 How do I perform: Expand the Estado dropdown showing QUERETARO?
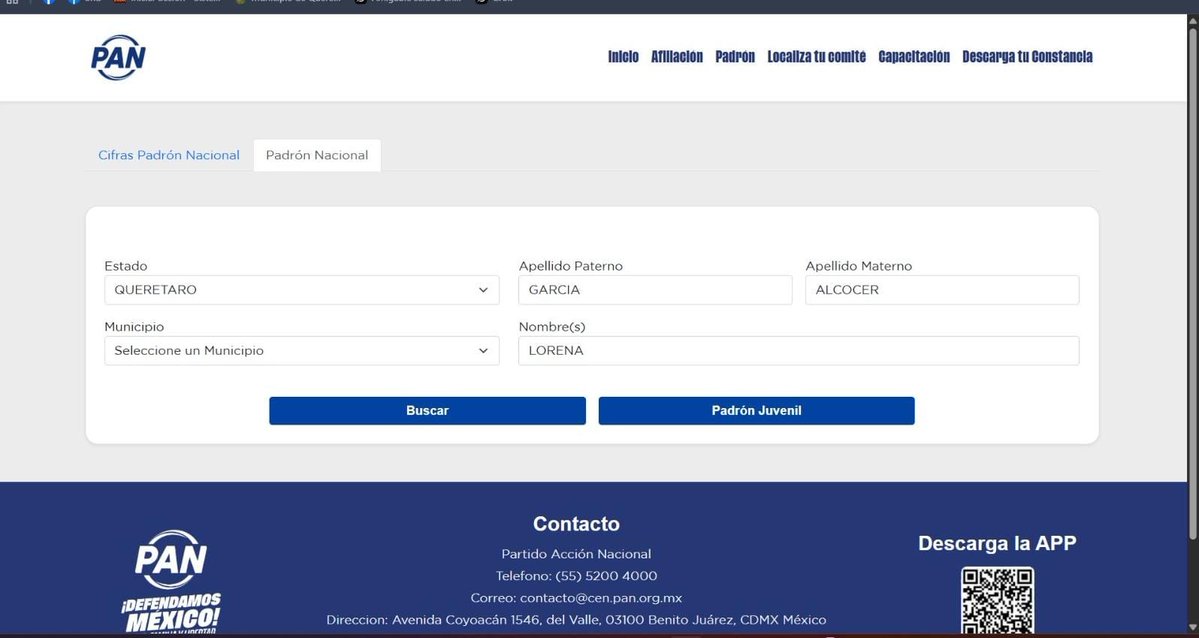(x=302, y=290)
